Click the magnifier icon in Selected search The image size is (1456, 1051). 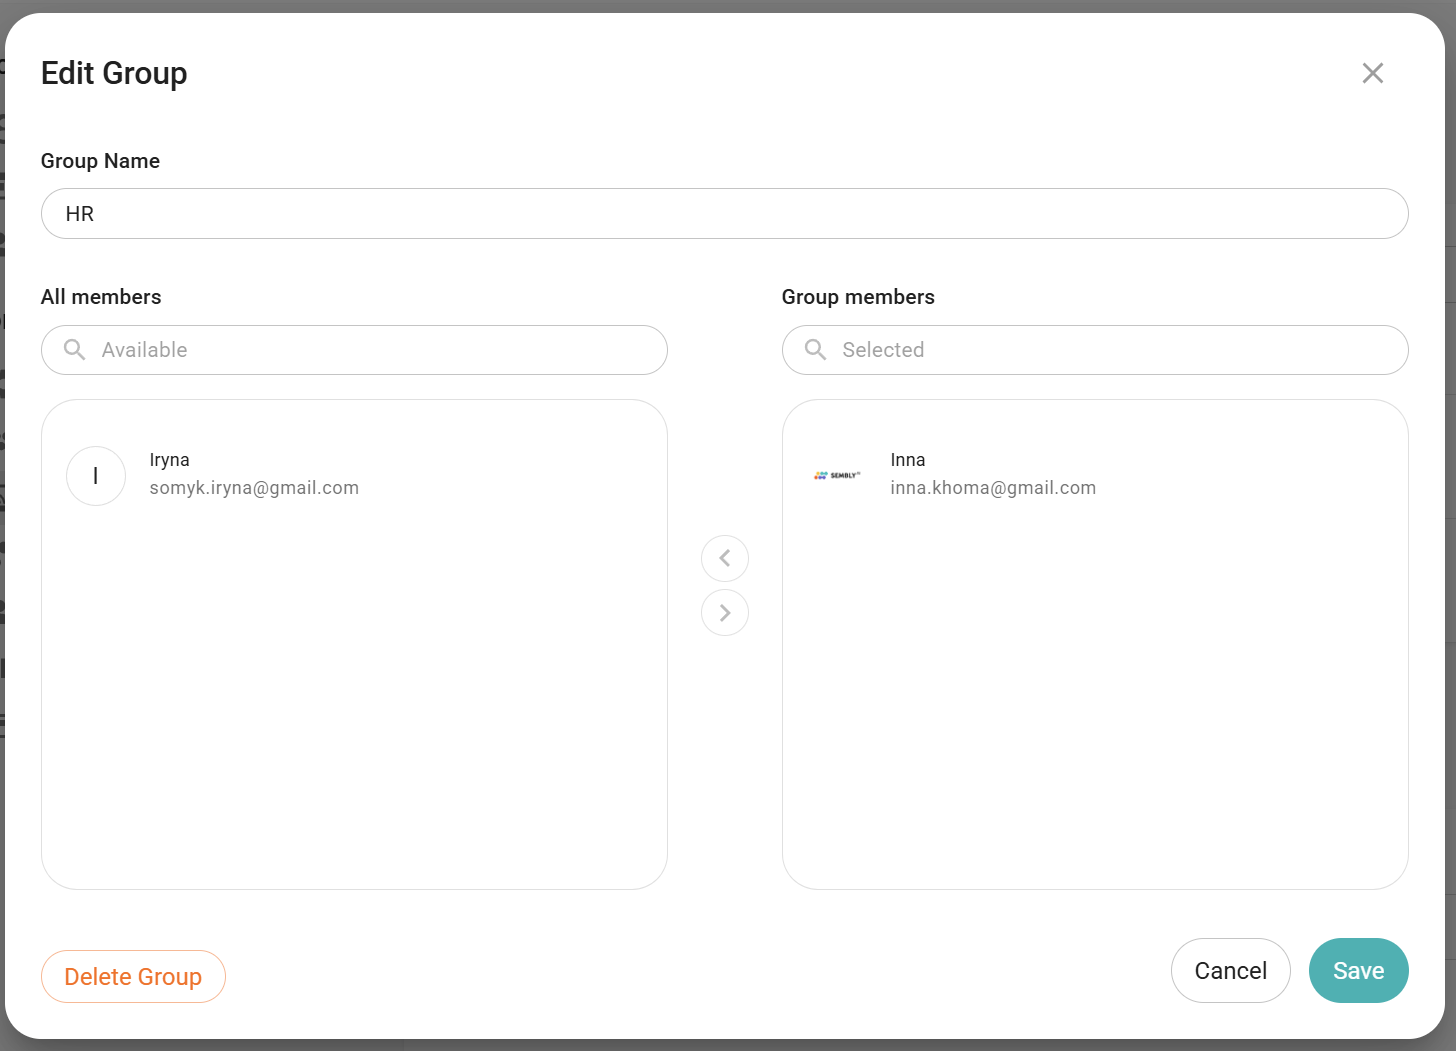tap(816, 350)
